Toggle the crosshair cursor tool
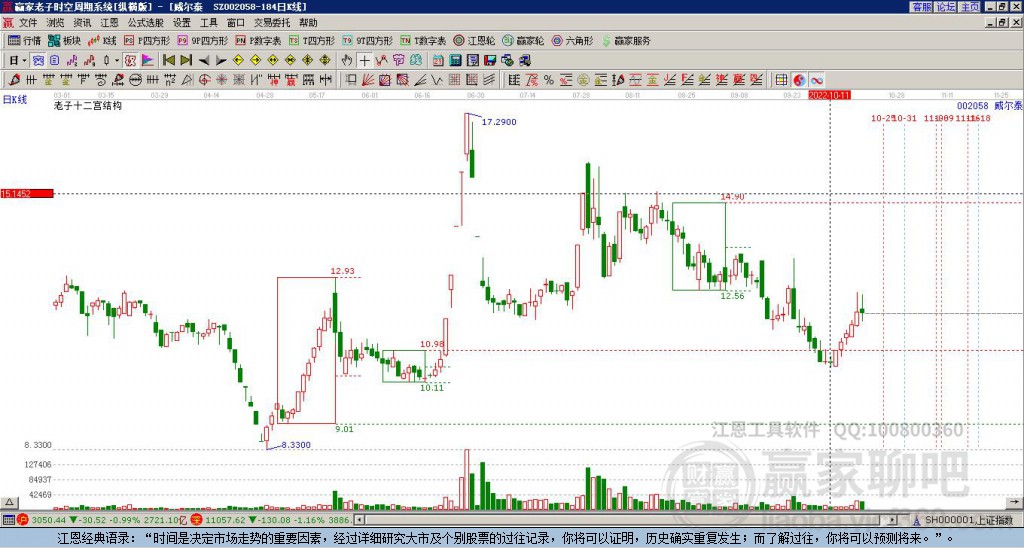The height and width of the screenshot is (548, 1024). click(x=364, y=61)
